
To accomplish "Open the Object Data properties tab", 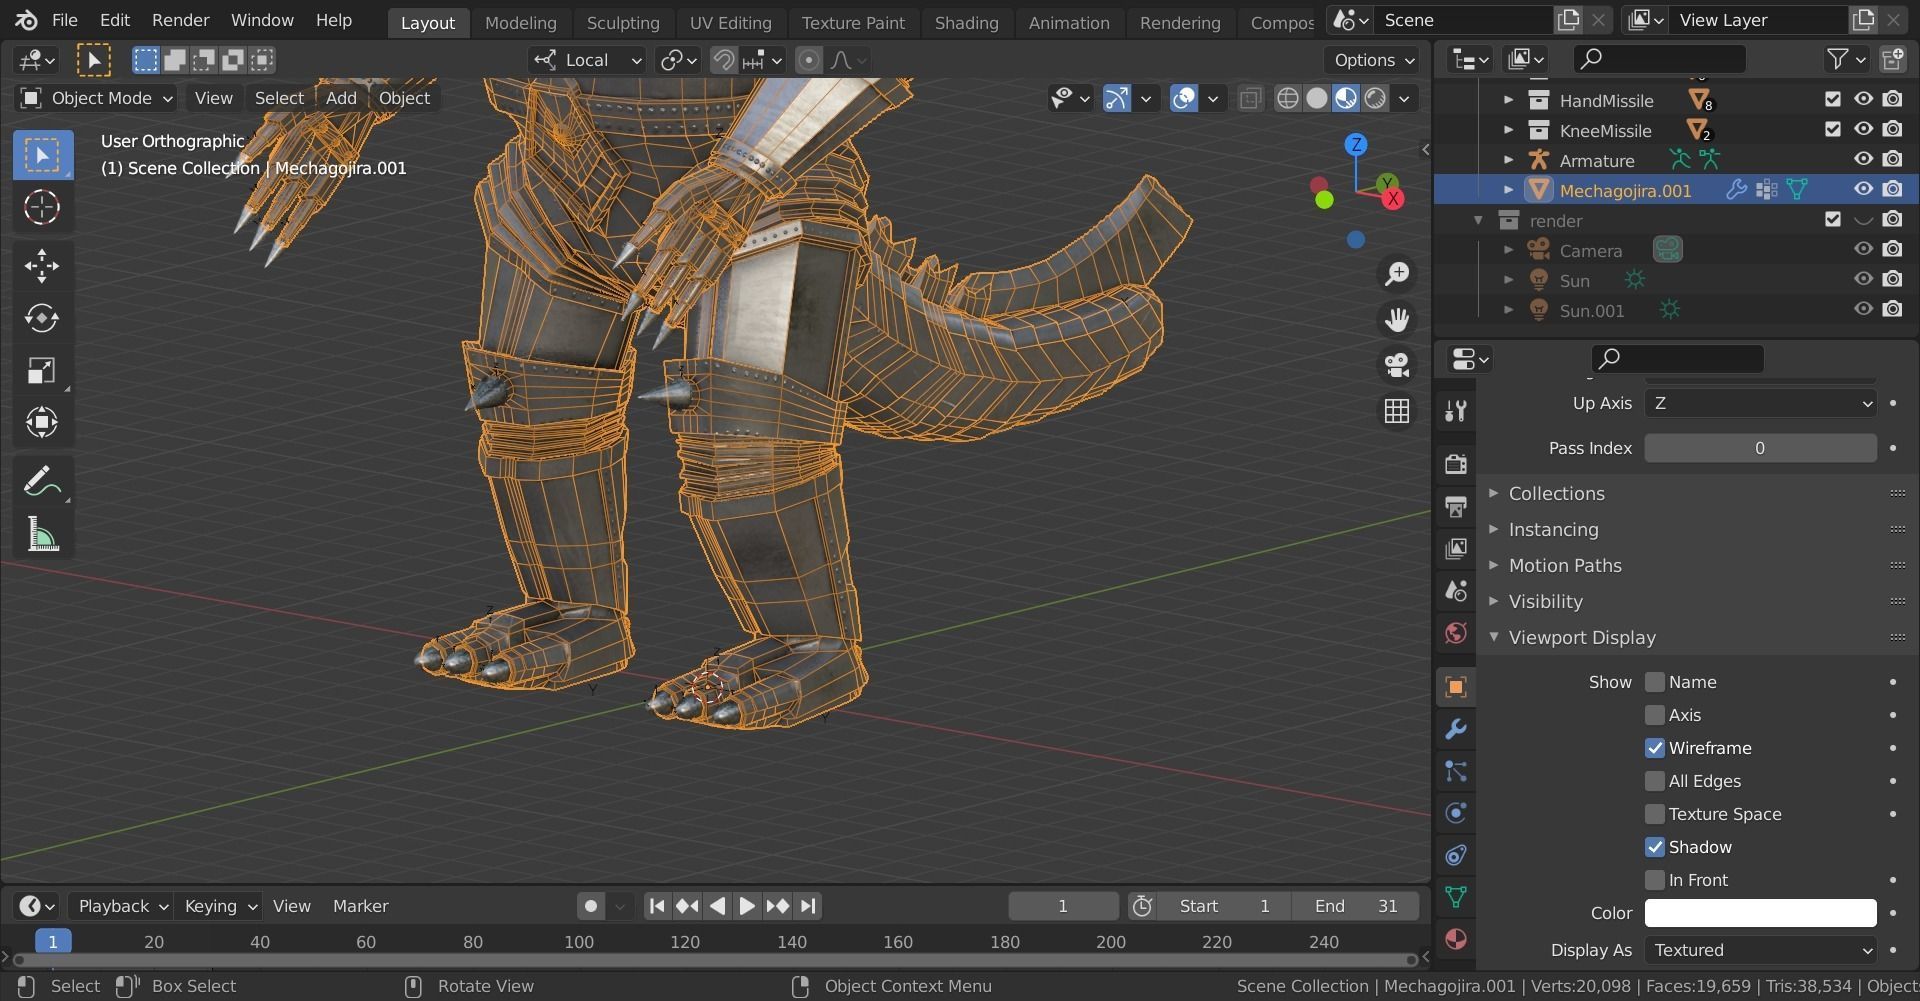I will (1456, 897).
